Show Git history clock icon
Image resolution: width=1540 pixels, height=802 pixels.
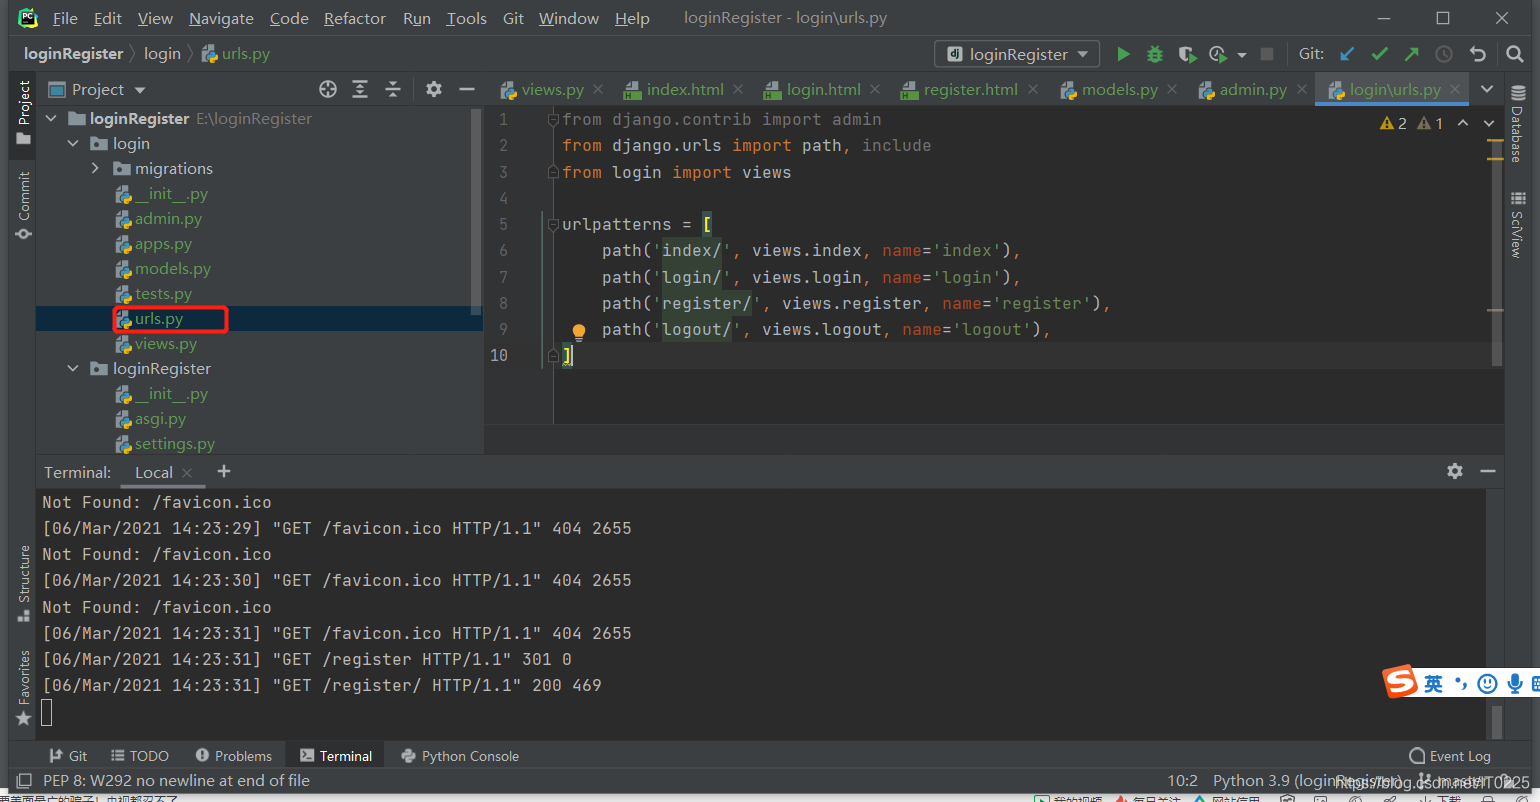[1444, 54]
